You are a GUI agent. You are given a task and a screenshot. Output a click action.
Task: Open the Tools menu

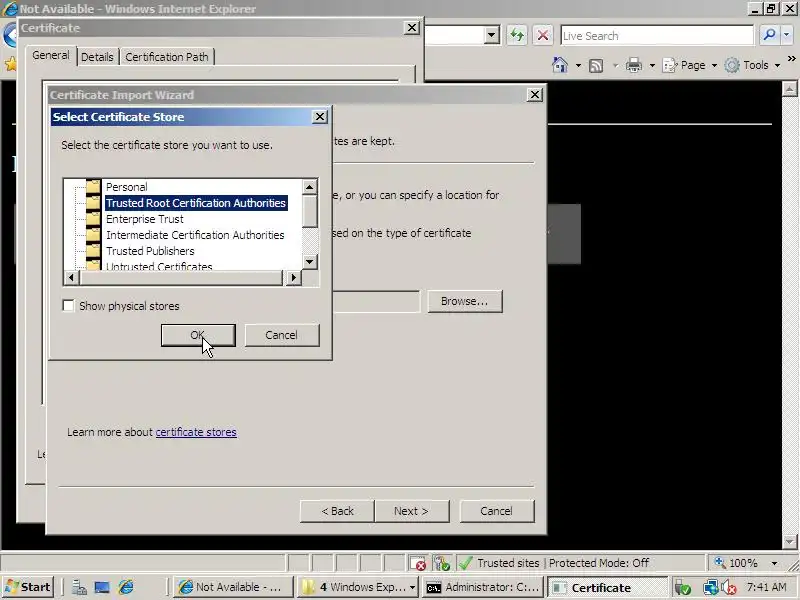tap(753, 65)
